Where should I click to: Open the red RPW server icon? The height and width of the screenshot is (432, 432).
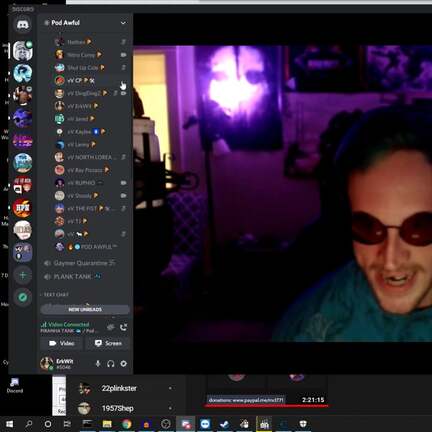[x=23, y=207]
